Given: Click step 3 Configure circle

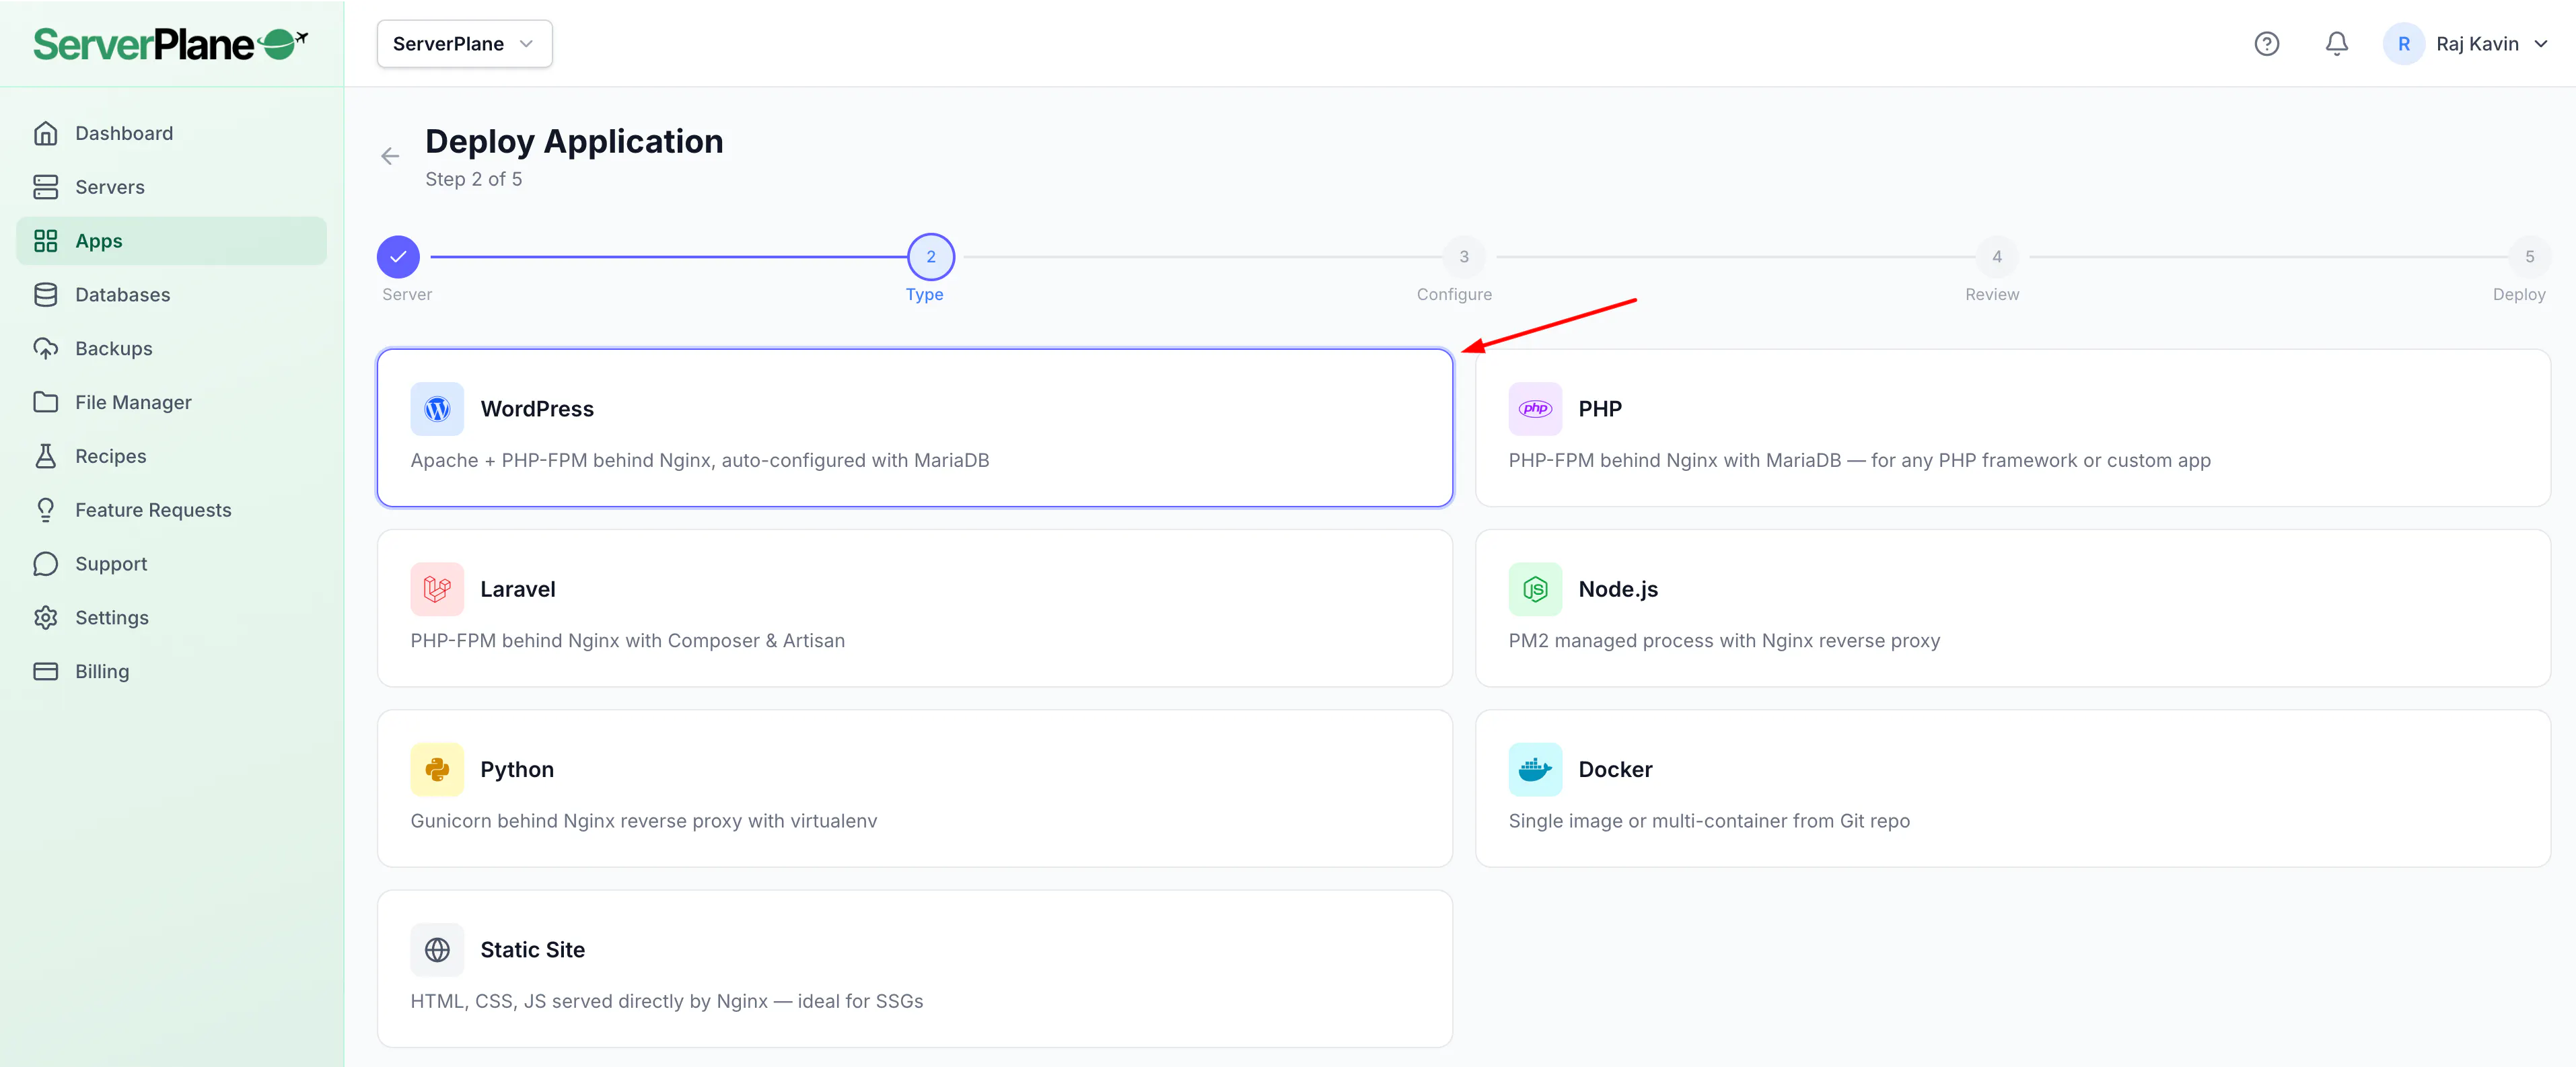Looking at the screenshot, I should [1464, 257].
